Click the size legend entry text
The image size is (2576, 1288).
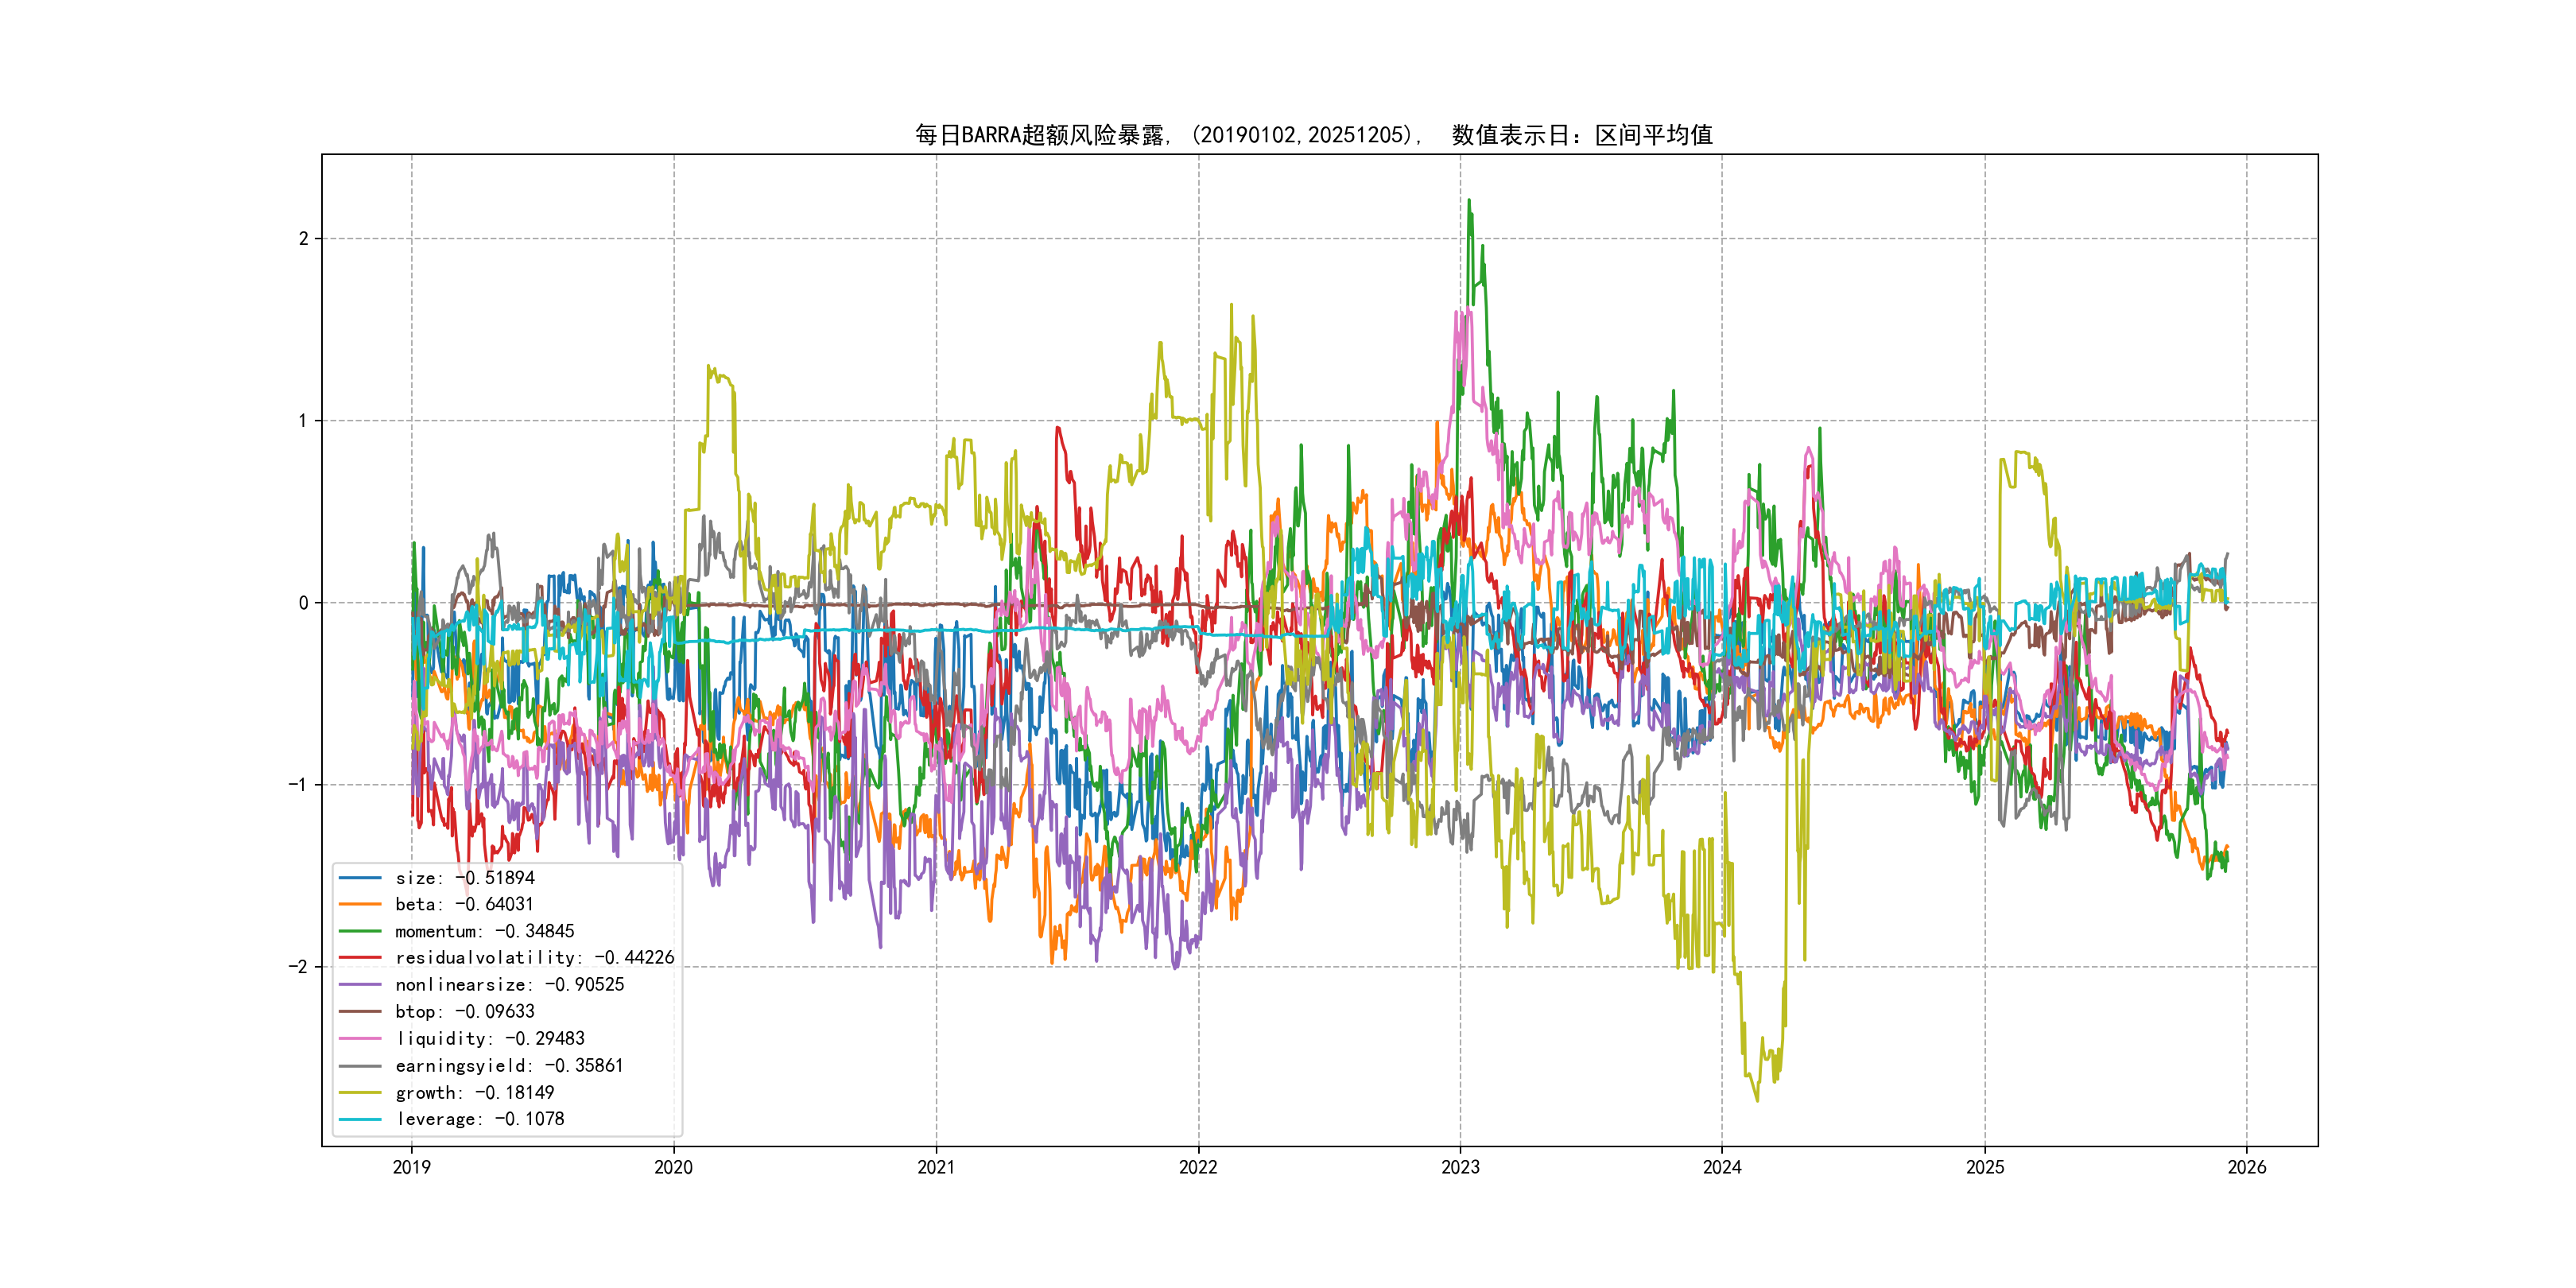(x=465, y=878)
